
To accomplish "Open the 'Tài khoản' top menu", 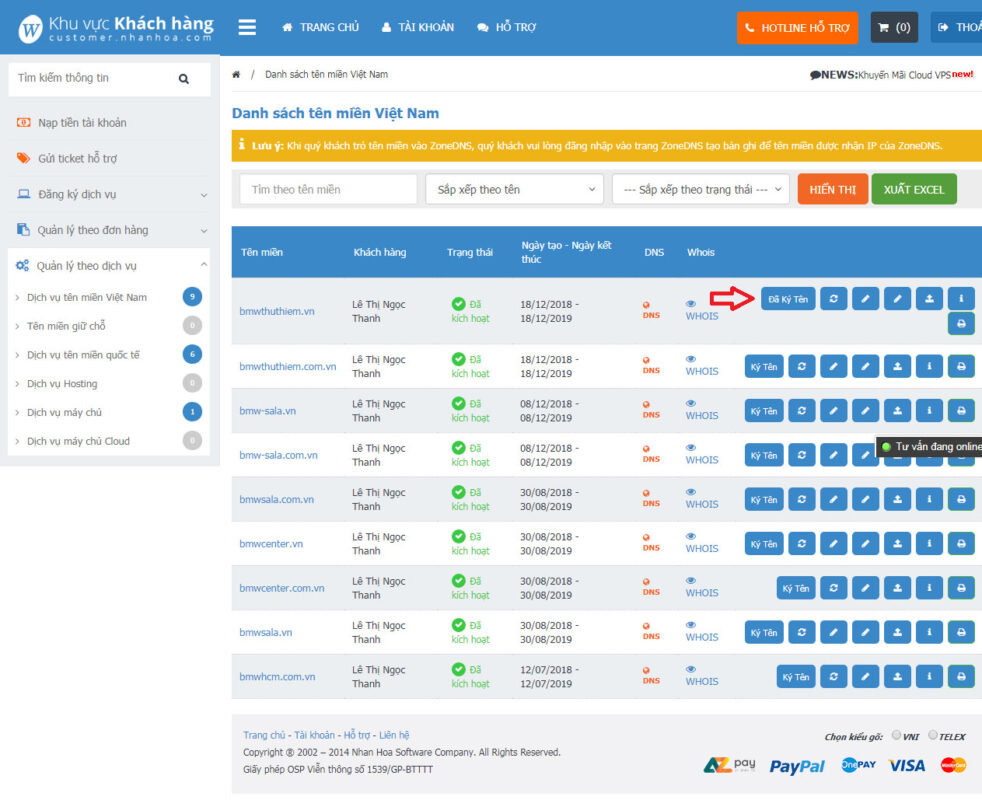I will (417, 27).
